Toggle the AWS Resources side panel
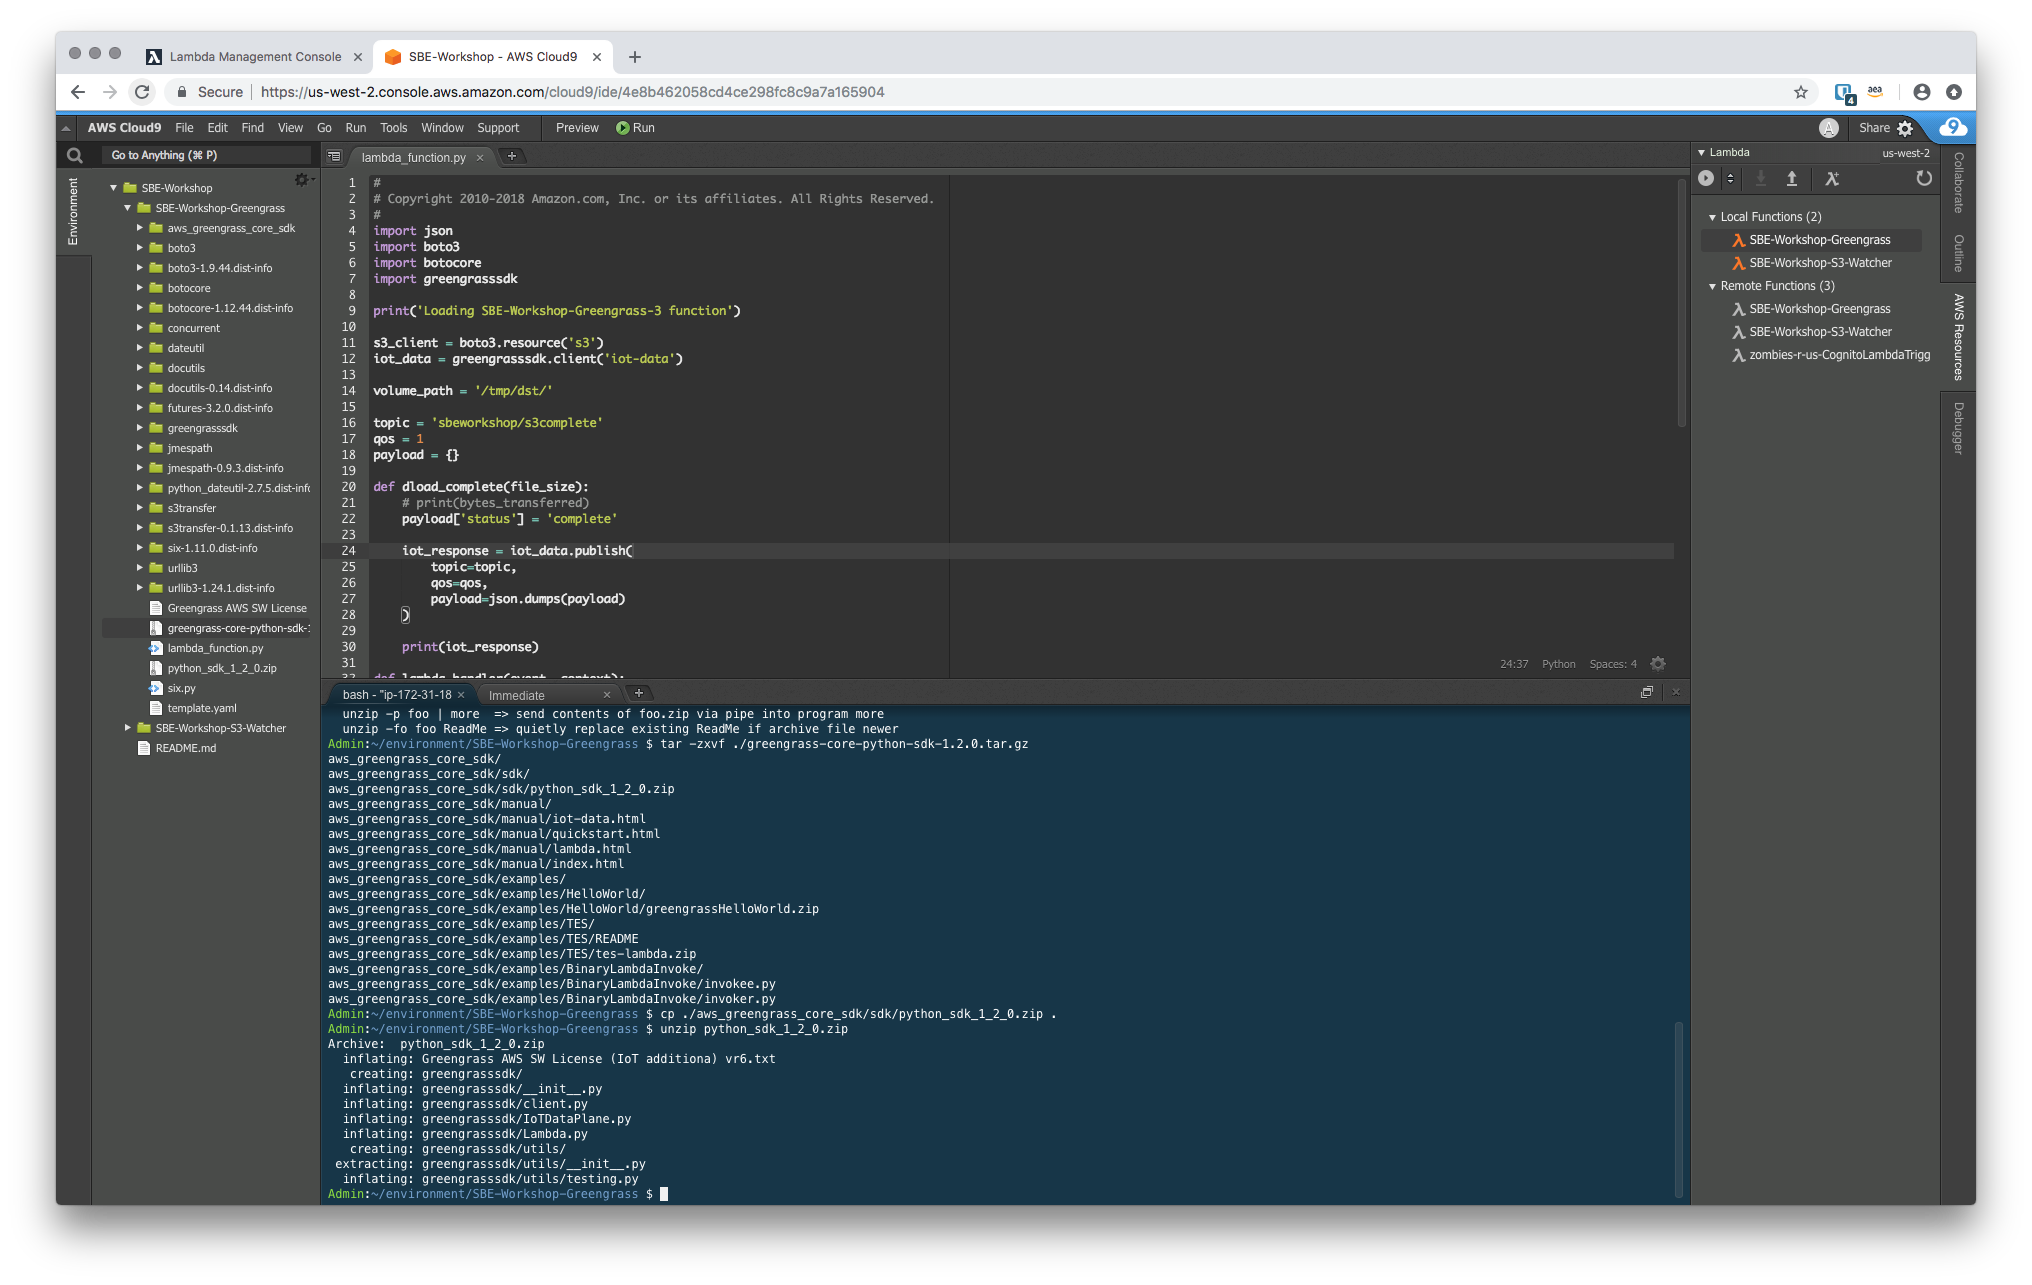This screenshot has height=1285, width=2032. pyautogui.click(x=1958, y=337)
